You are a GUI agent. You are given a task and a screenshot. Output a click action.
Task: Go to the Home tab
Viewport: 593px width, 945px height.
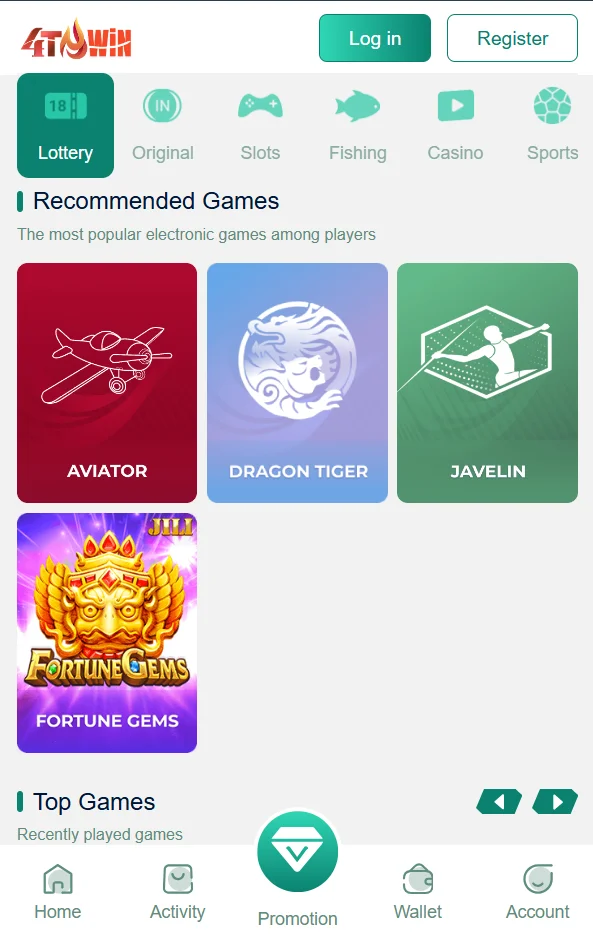(58, 892)
